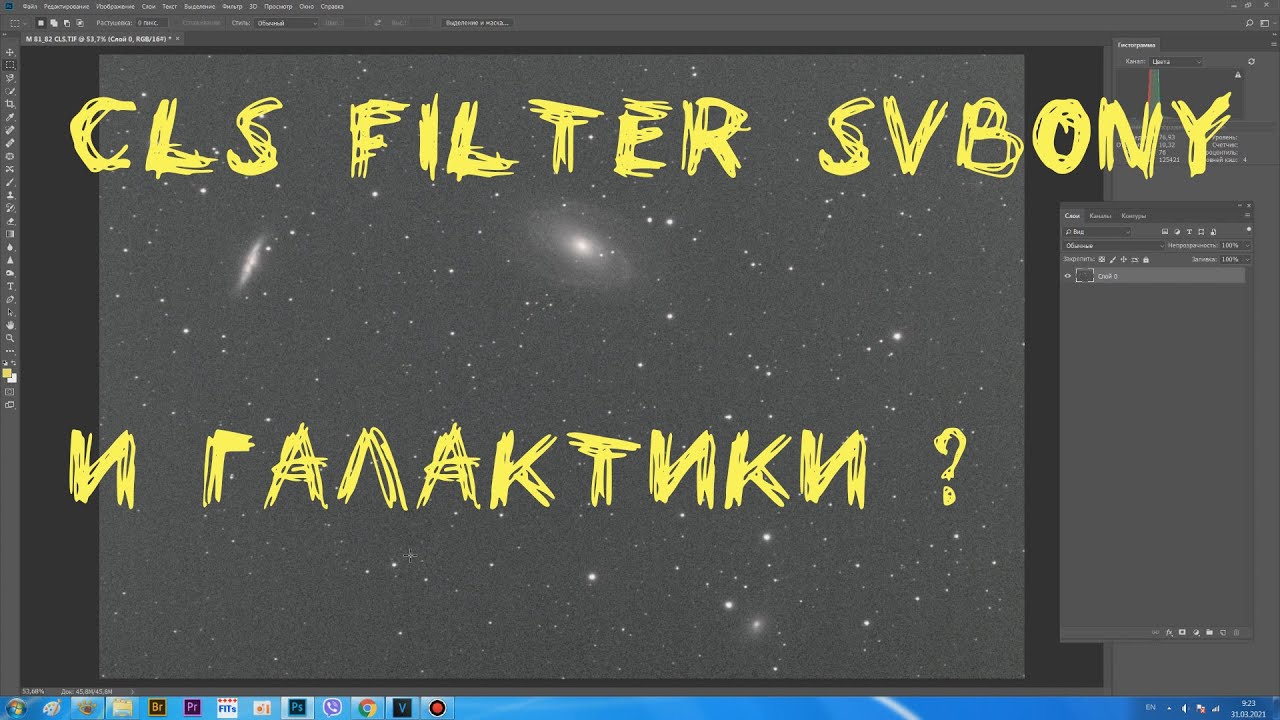This screenshot has width=1280, height=720.
Task: Click New selection mode icon
Action: (41, 23)
